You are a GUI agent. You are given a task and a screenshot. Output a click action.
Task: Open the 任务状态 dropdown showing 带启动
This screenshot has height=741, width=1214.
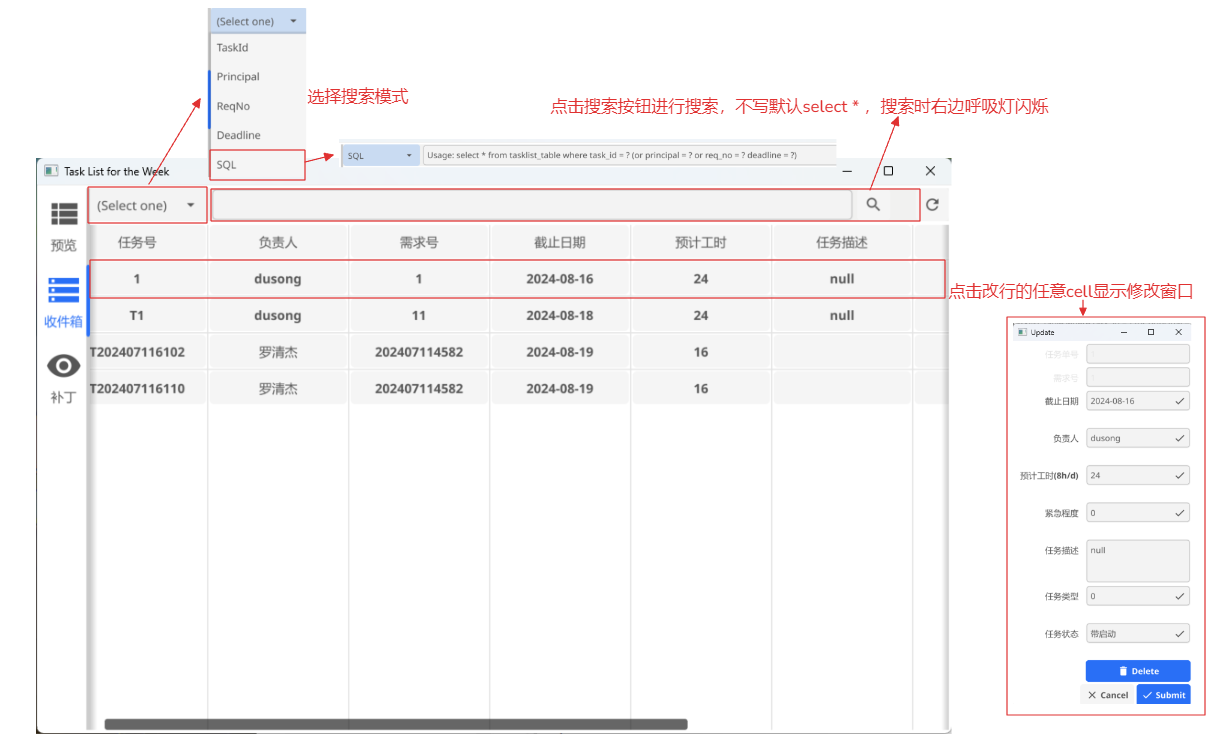[x=1137, y=633]
